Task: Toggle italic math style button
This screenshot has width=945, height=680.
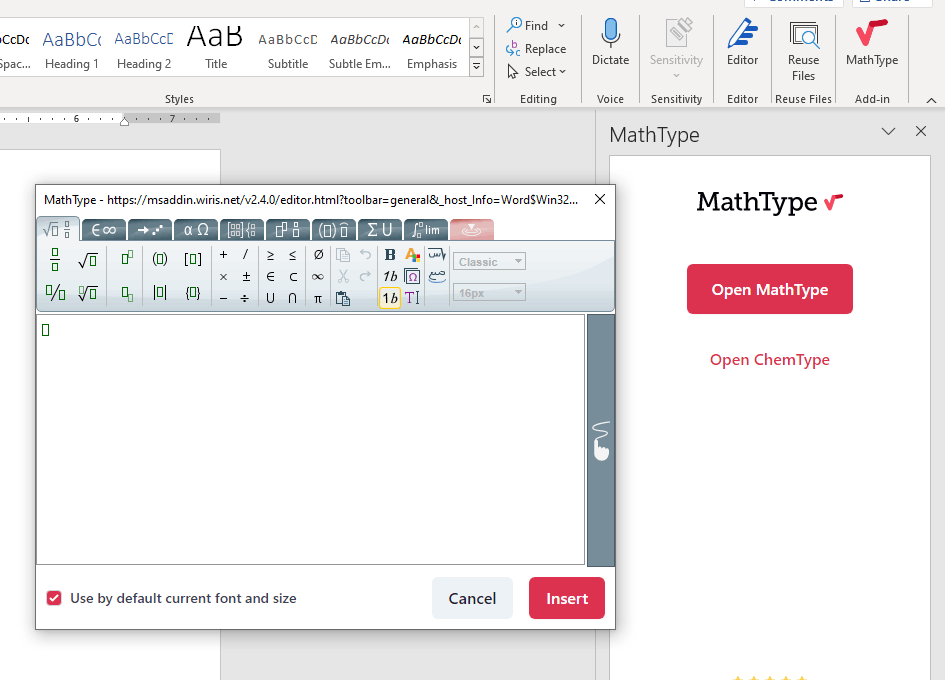Action: tap(391, 276)
